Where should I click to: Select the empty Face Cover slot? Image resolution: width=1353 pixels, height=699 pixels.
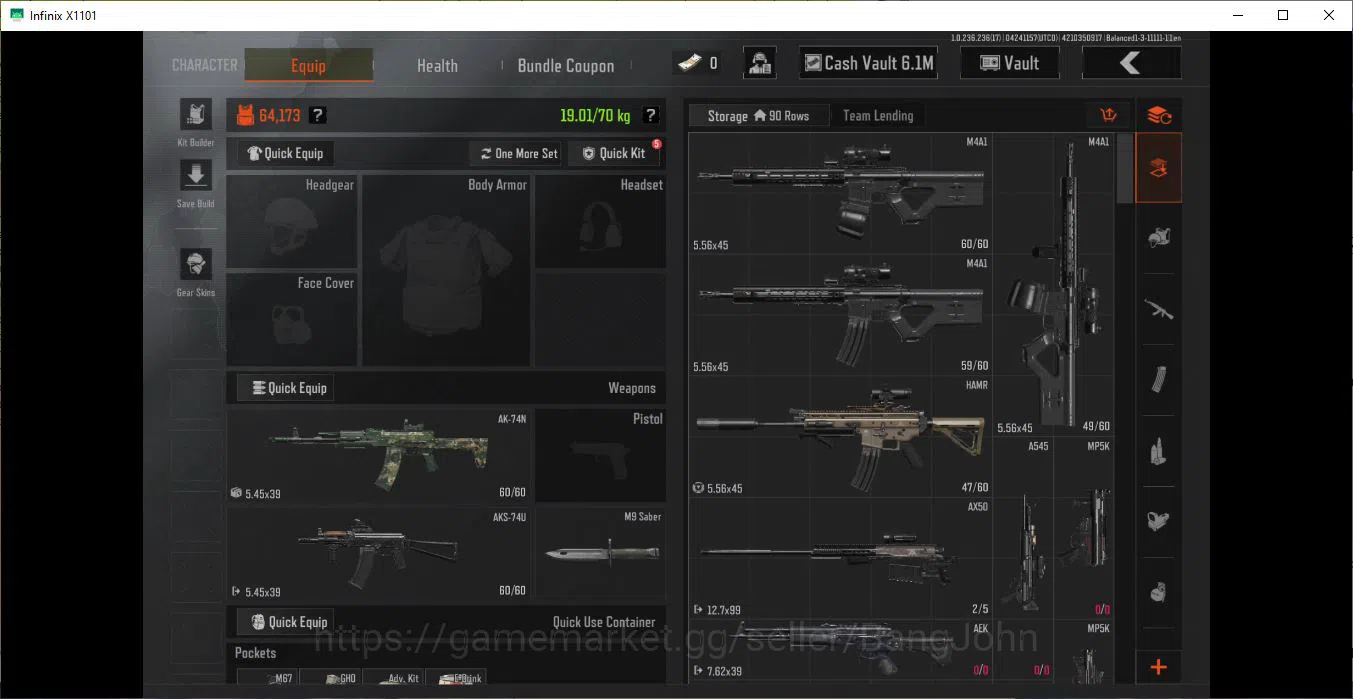pos(292,320)
